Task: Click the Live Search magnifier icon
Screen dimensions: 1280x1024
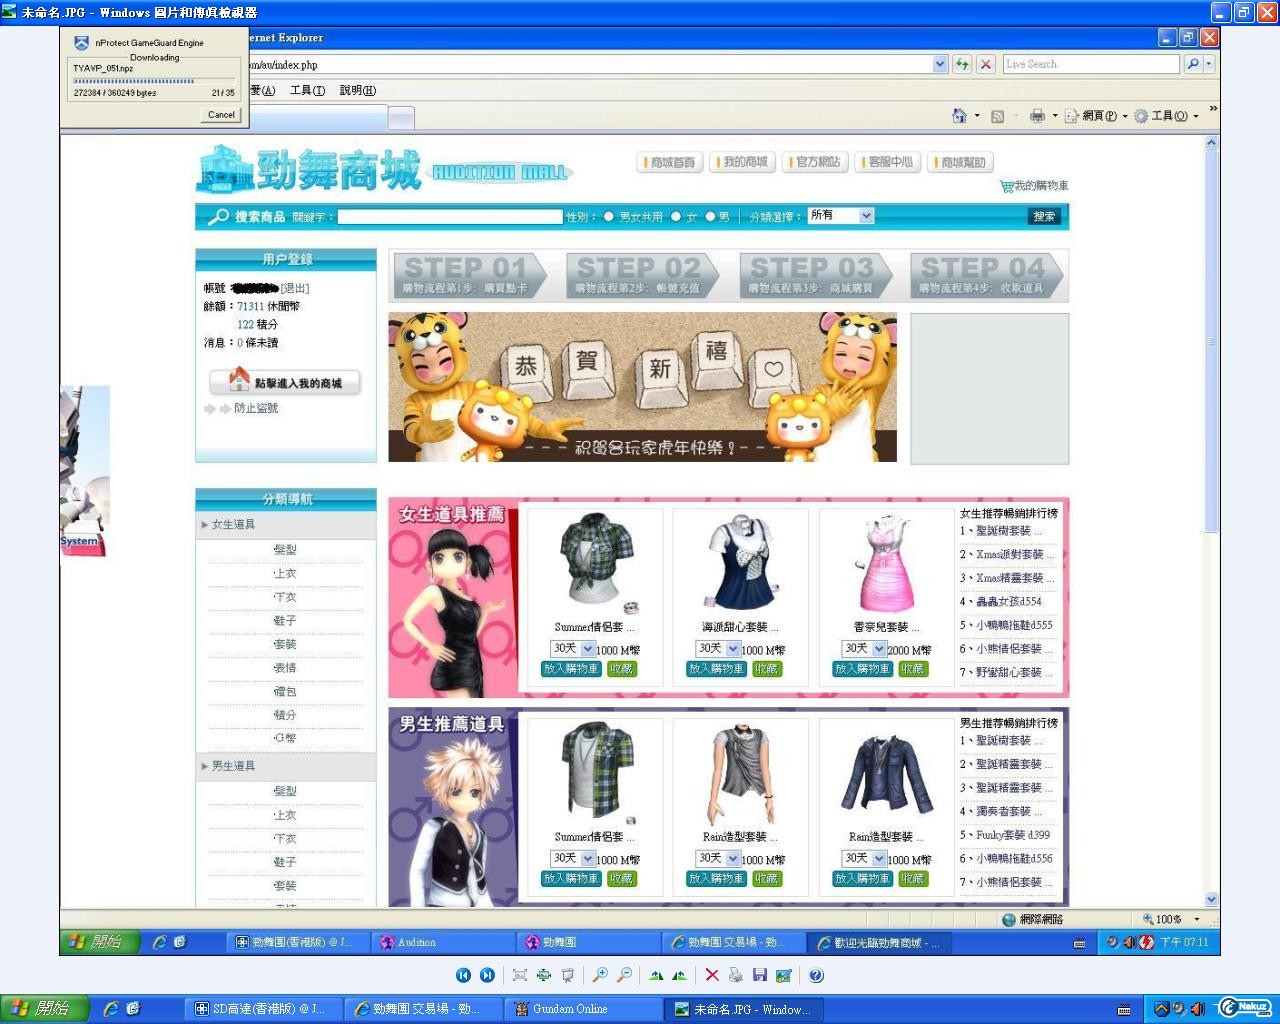Action: [1192, 64]
